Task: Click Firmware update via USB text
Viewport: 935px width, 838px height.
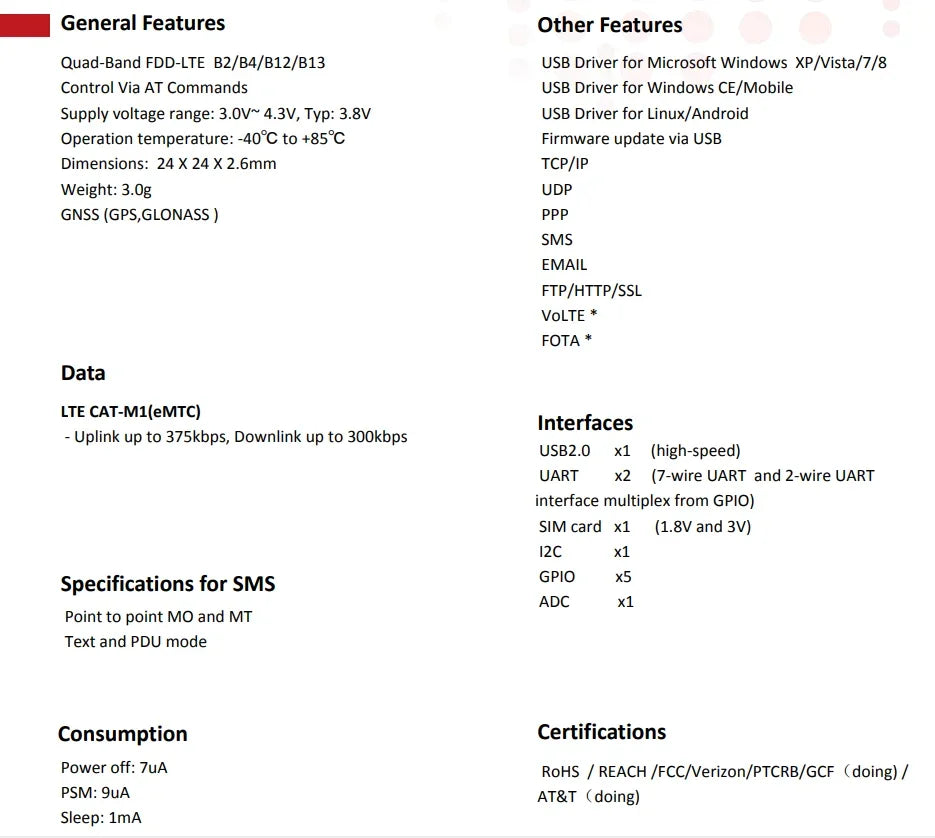Action: tap(631, 139)
